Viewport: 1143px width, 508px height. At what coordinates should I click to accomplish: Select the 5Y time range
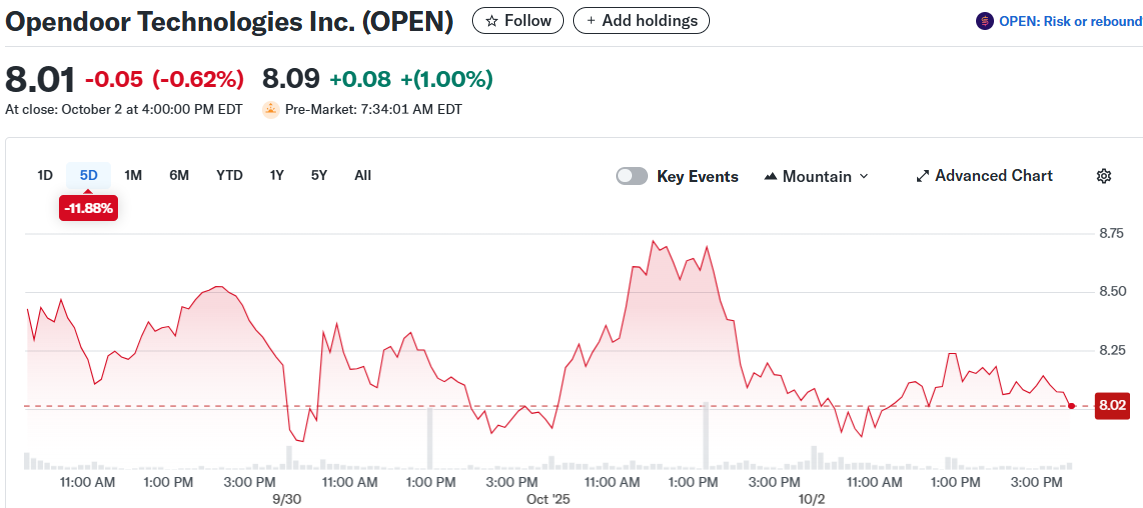click(319, 175)
